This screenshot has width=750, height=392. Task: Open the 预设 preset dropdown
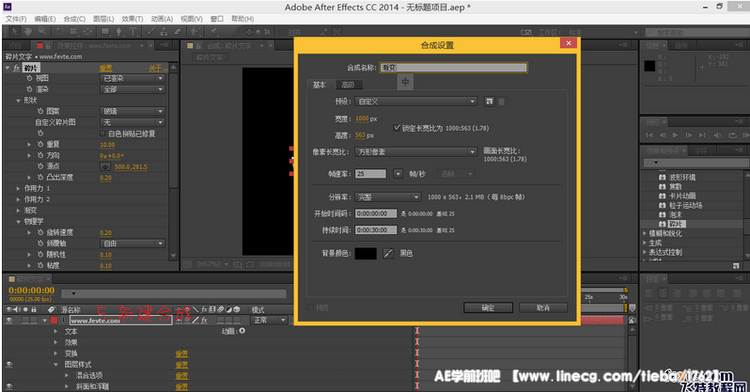tap(416, 101)
